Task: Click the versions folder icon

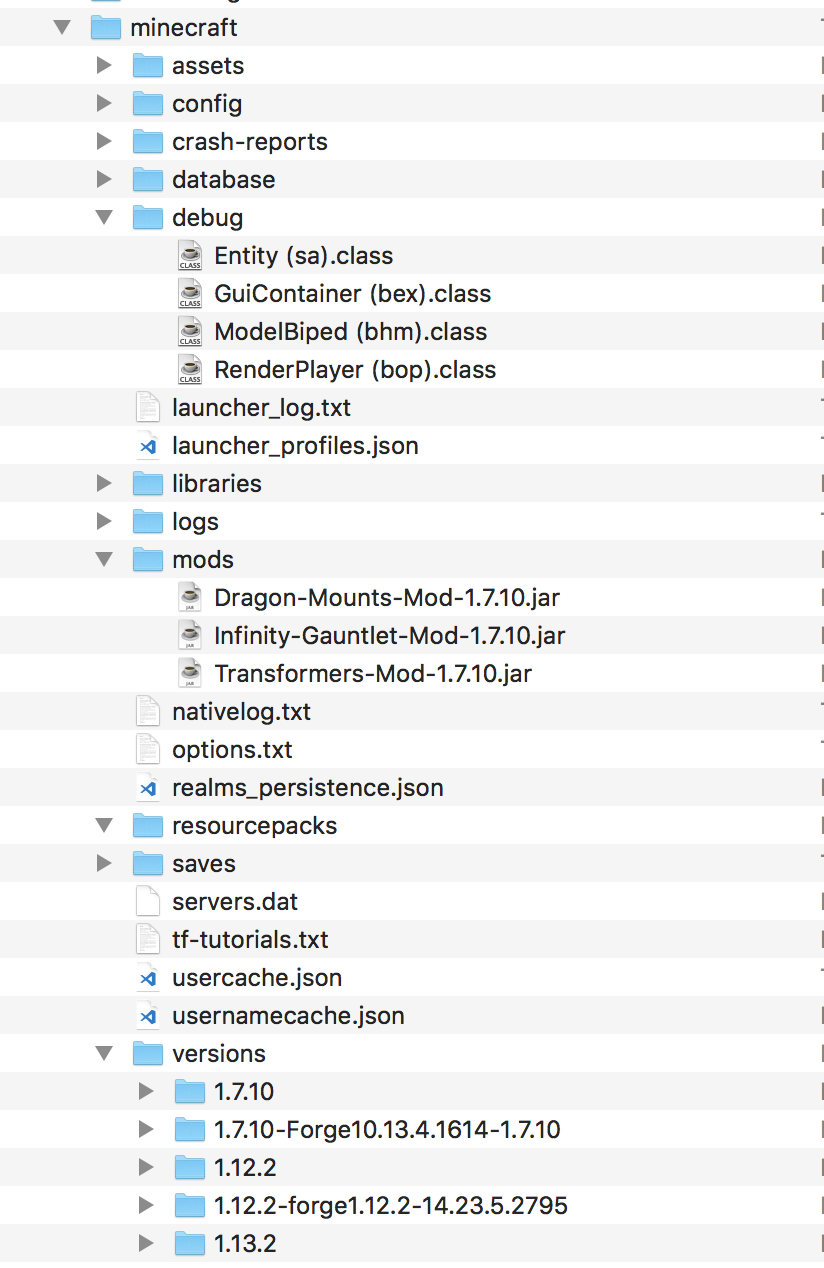Action: click(147, 1053)
